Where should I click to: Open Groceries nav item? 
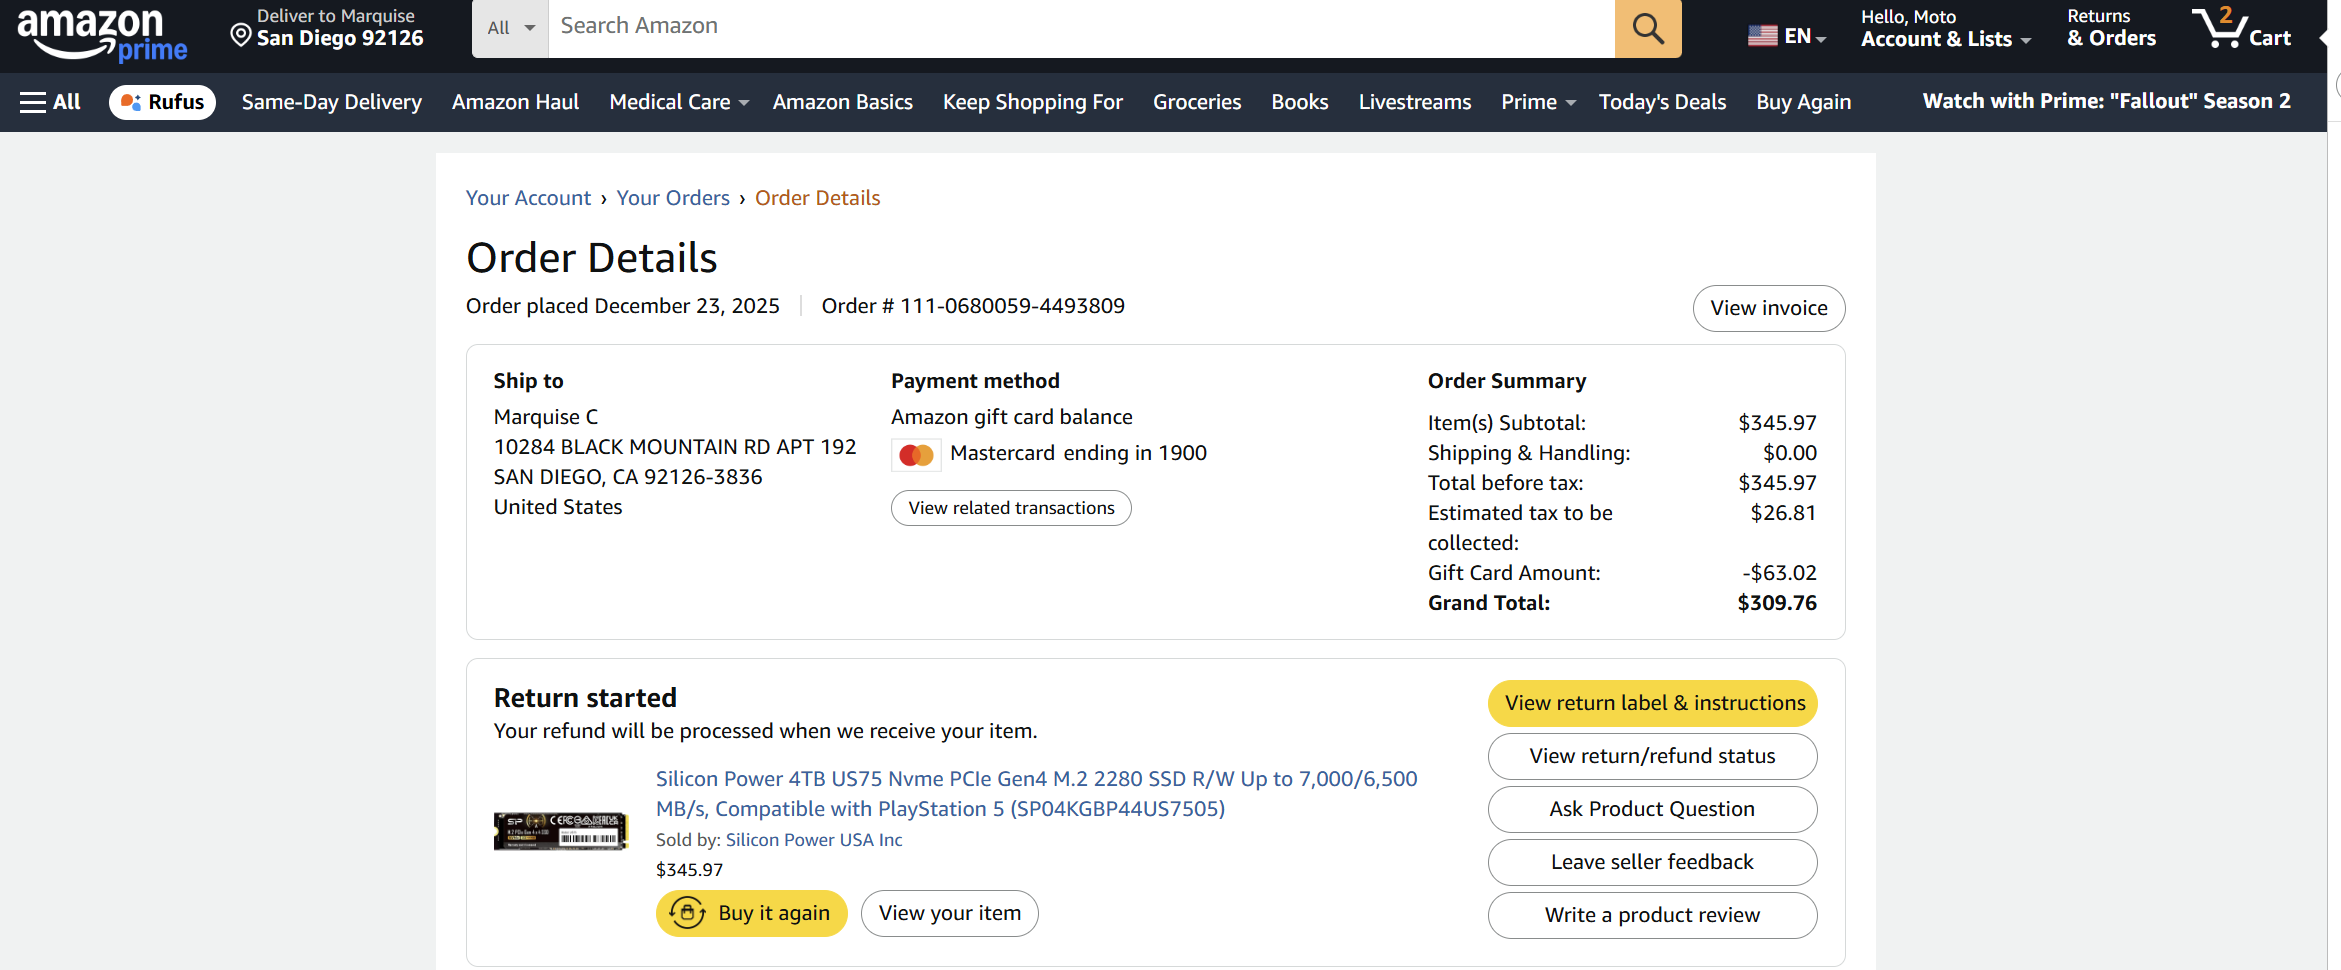tap(1196, 102)
